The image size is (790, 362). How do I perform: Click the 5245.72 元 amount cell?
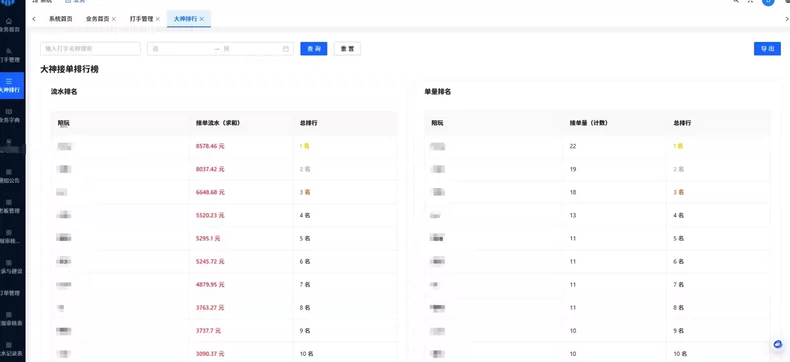click(x=210, y=261)
